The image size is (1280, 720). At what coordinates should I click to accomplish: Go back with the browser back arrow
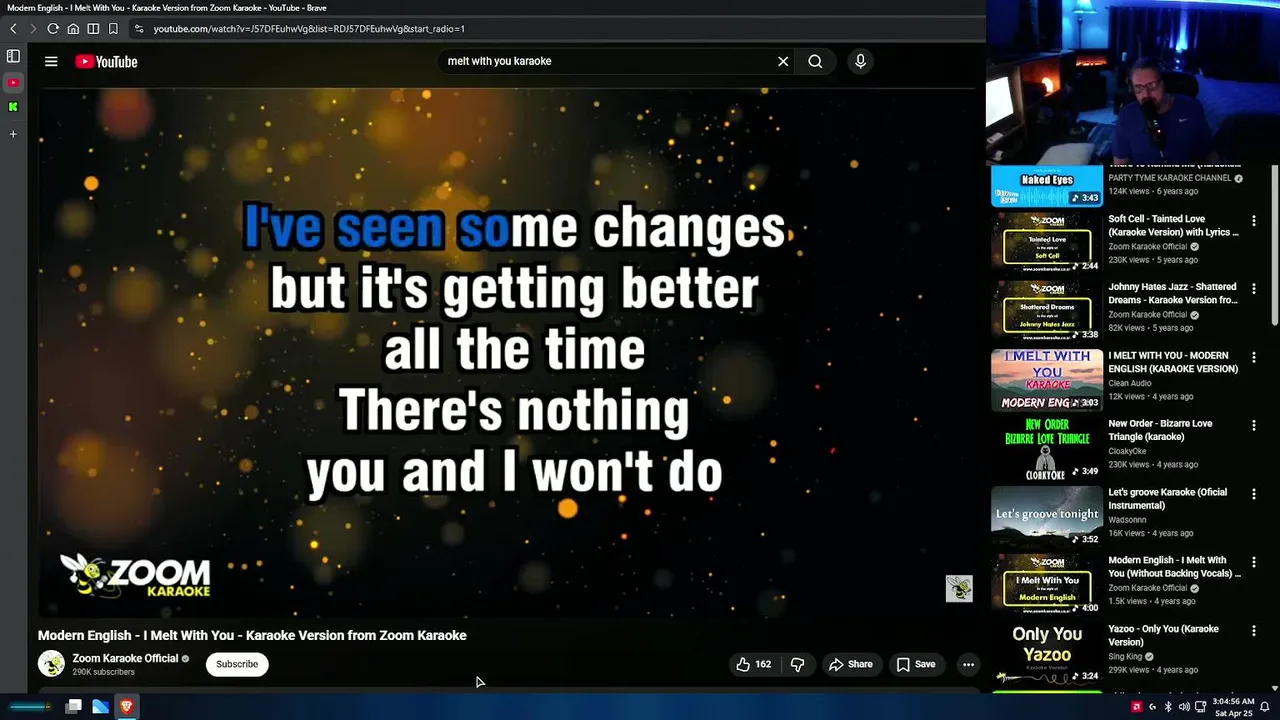(13, 29)
